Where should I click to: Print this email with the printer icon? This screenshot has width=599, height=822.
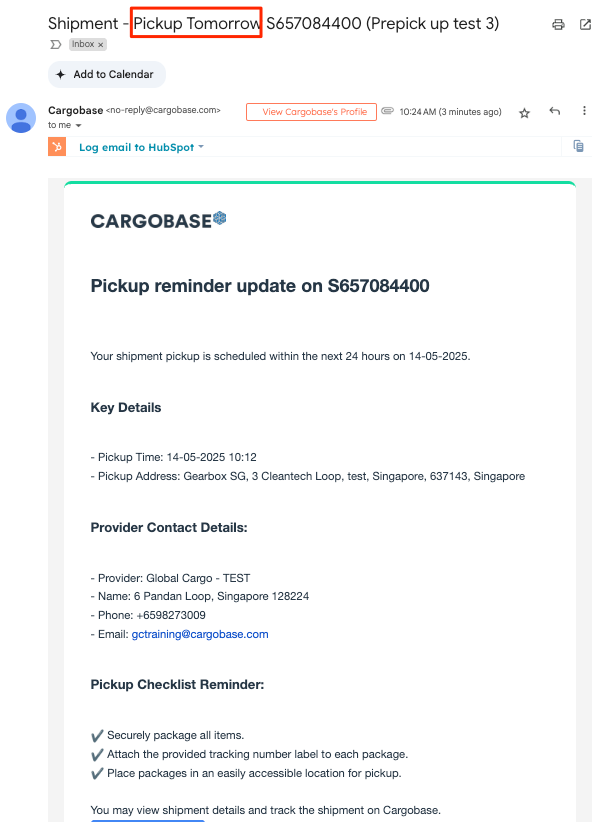point(558,25)
